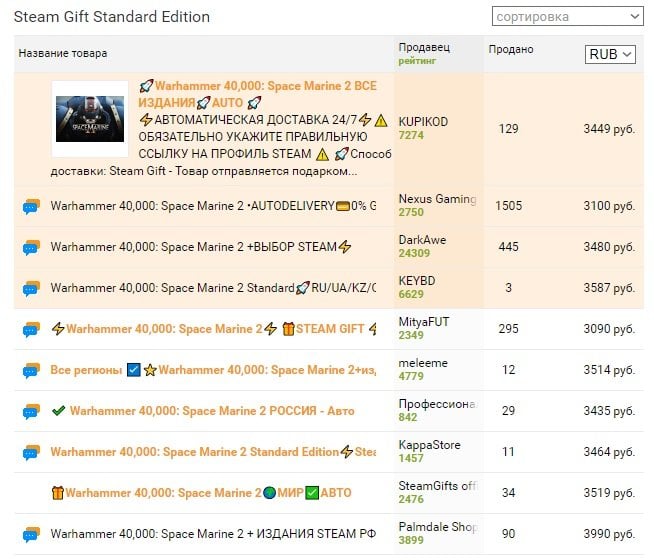
Task: Click KUPIKOD rating 7274
Action: (x=411, y=136)
